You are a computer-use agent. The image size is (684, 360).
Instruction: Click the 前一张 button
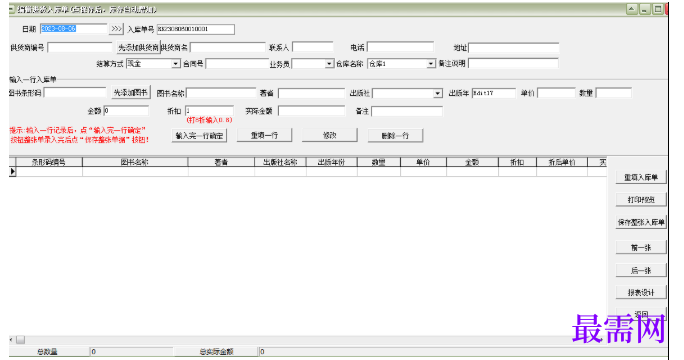[x=641, y=247]
